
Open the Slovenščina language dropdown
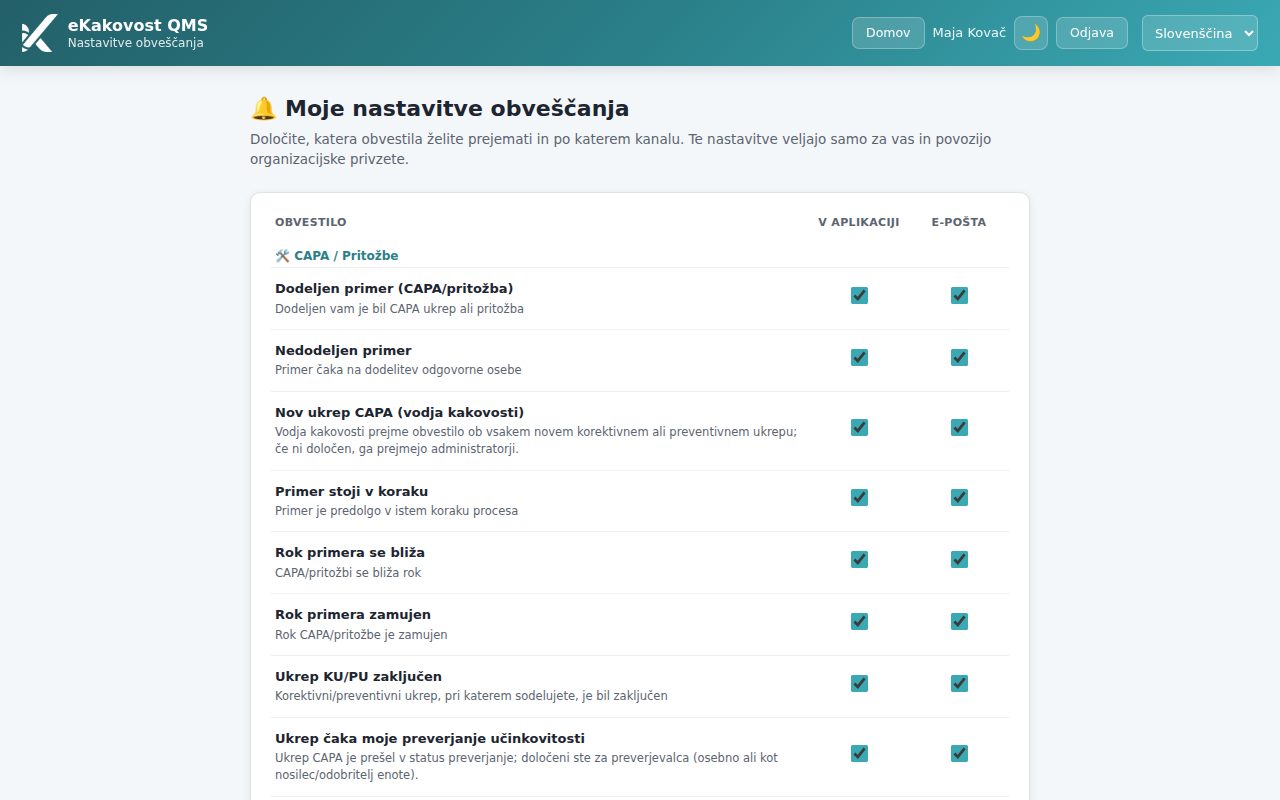click(1200, 33)
